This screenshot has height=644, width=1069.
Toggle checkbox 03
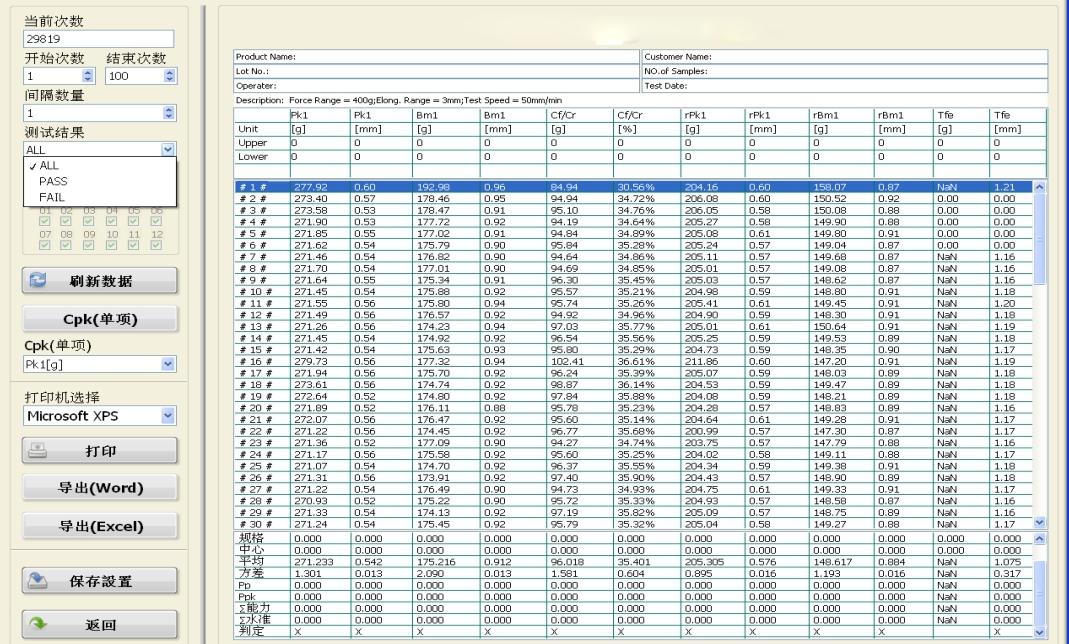(x=89, y=221)
